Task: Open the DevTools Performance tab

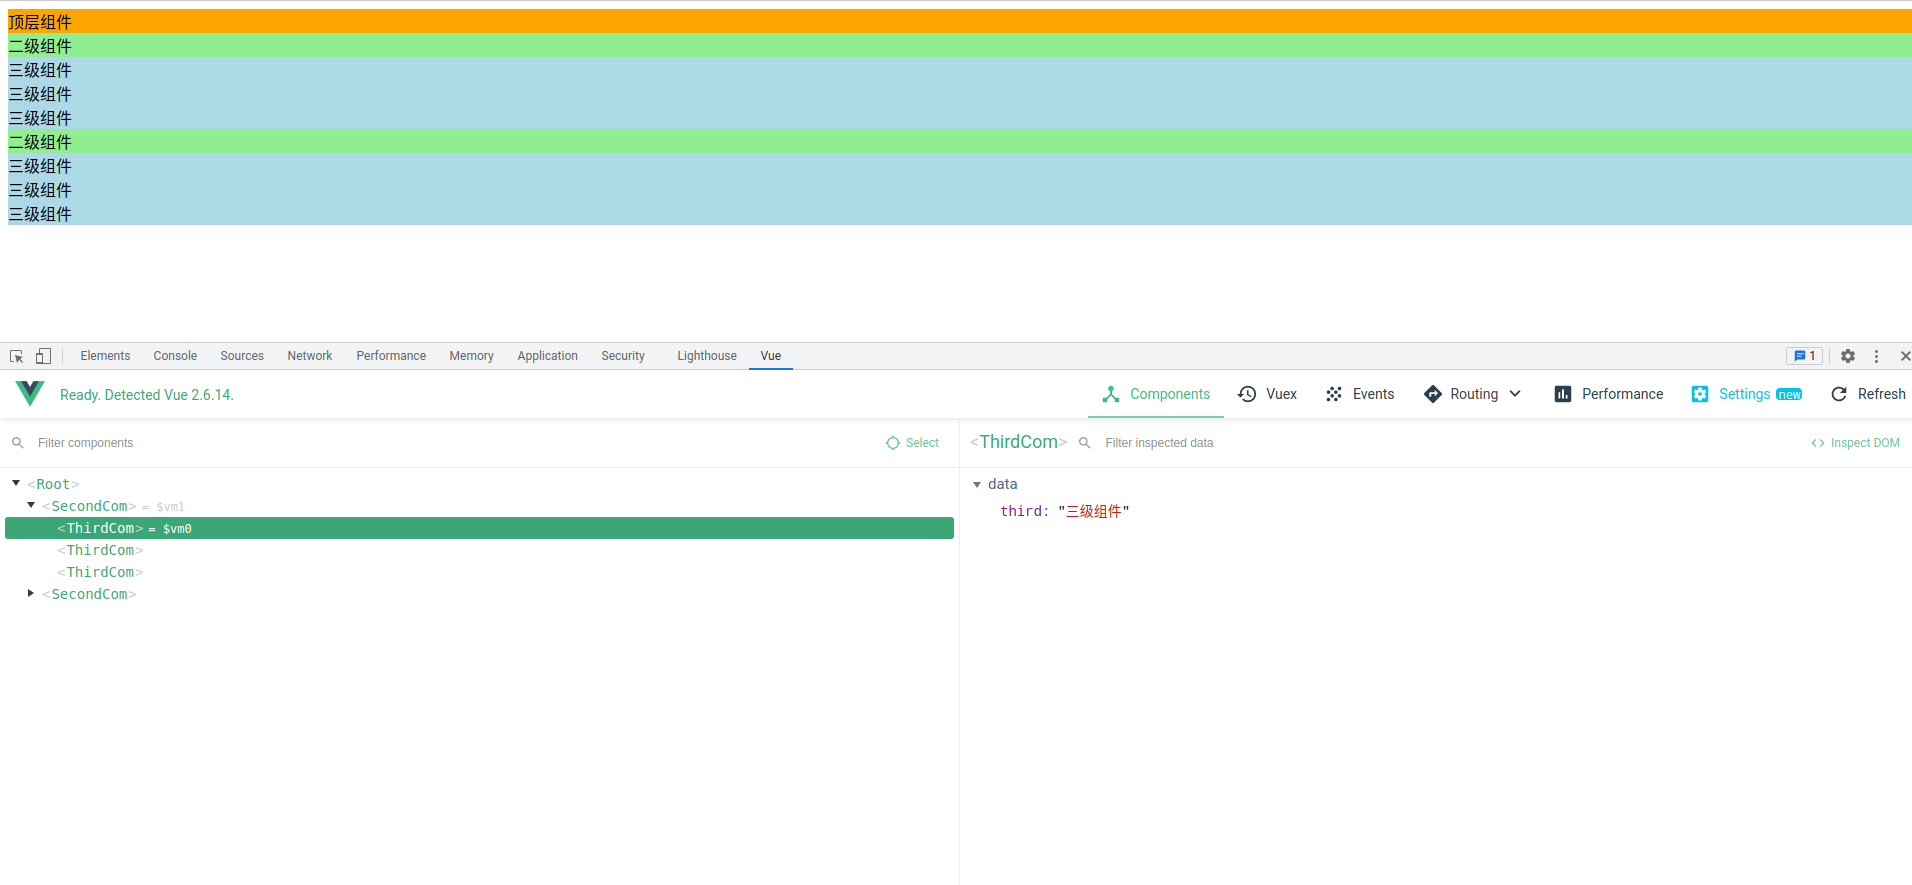Action: 391,356
